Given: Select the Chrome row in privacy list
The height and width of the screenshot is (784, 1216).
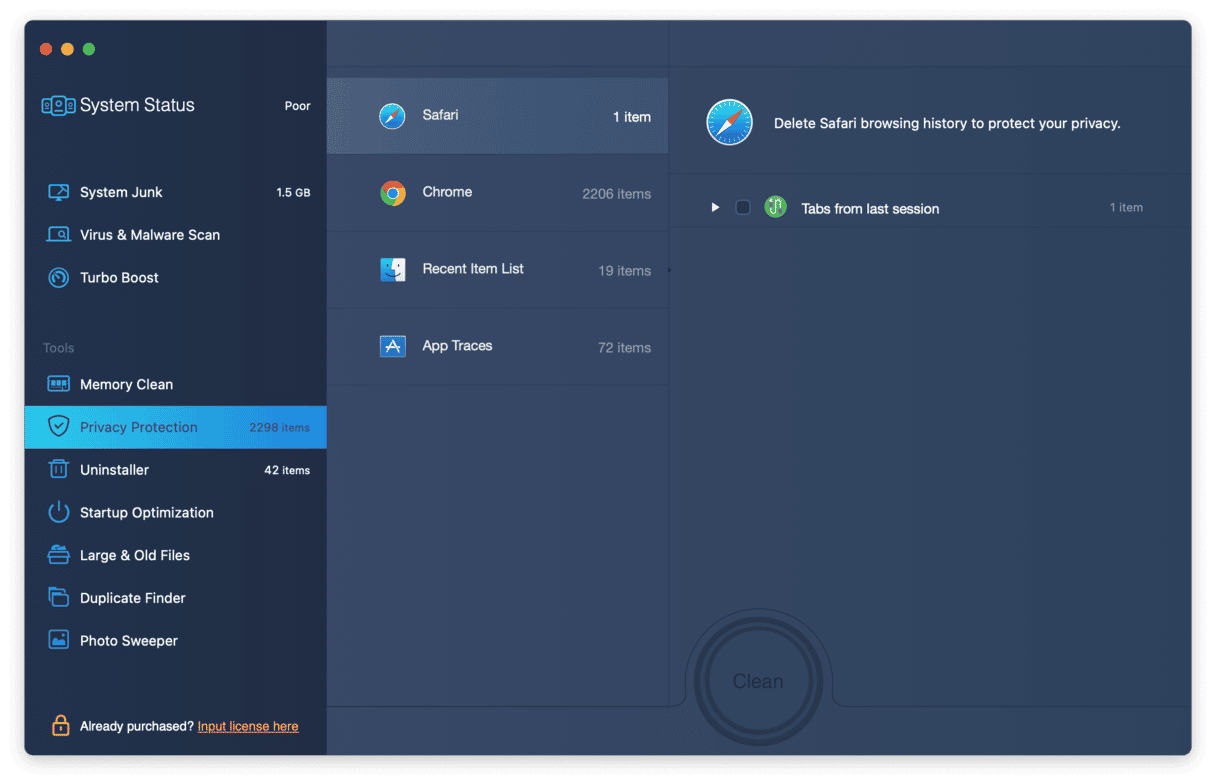Looking at the screenshot, I should coord(497,193).
